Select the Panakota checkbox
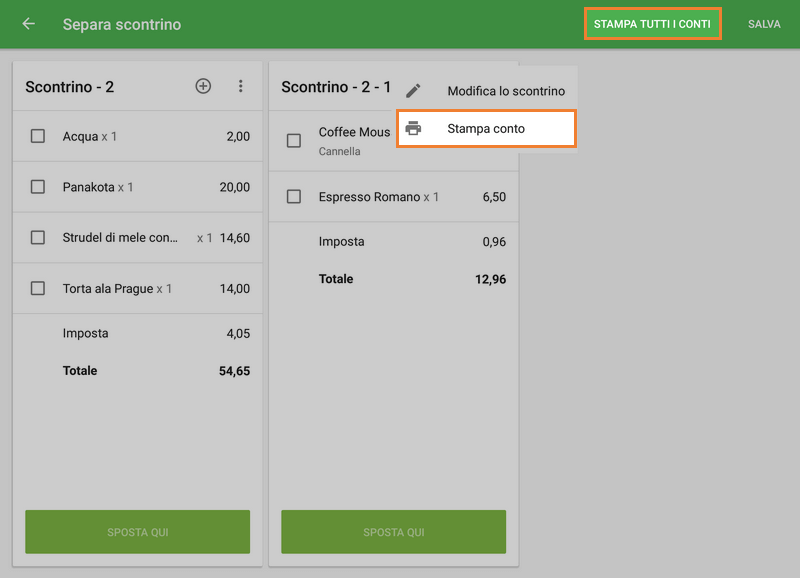This screenshot has width=800, height=578. (38, 187)
